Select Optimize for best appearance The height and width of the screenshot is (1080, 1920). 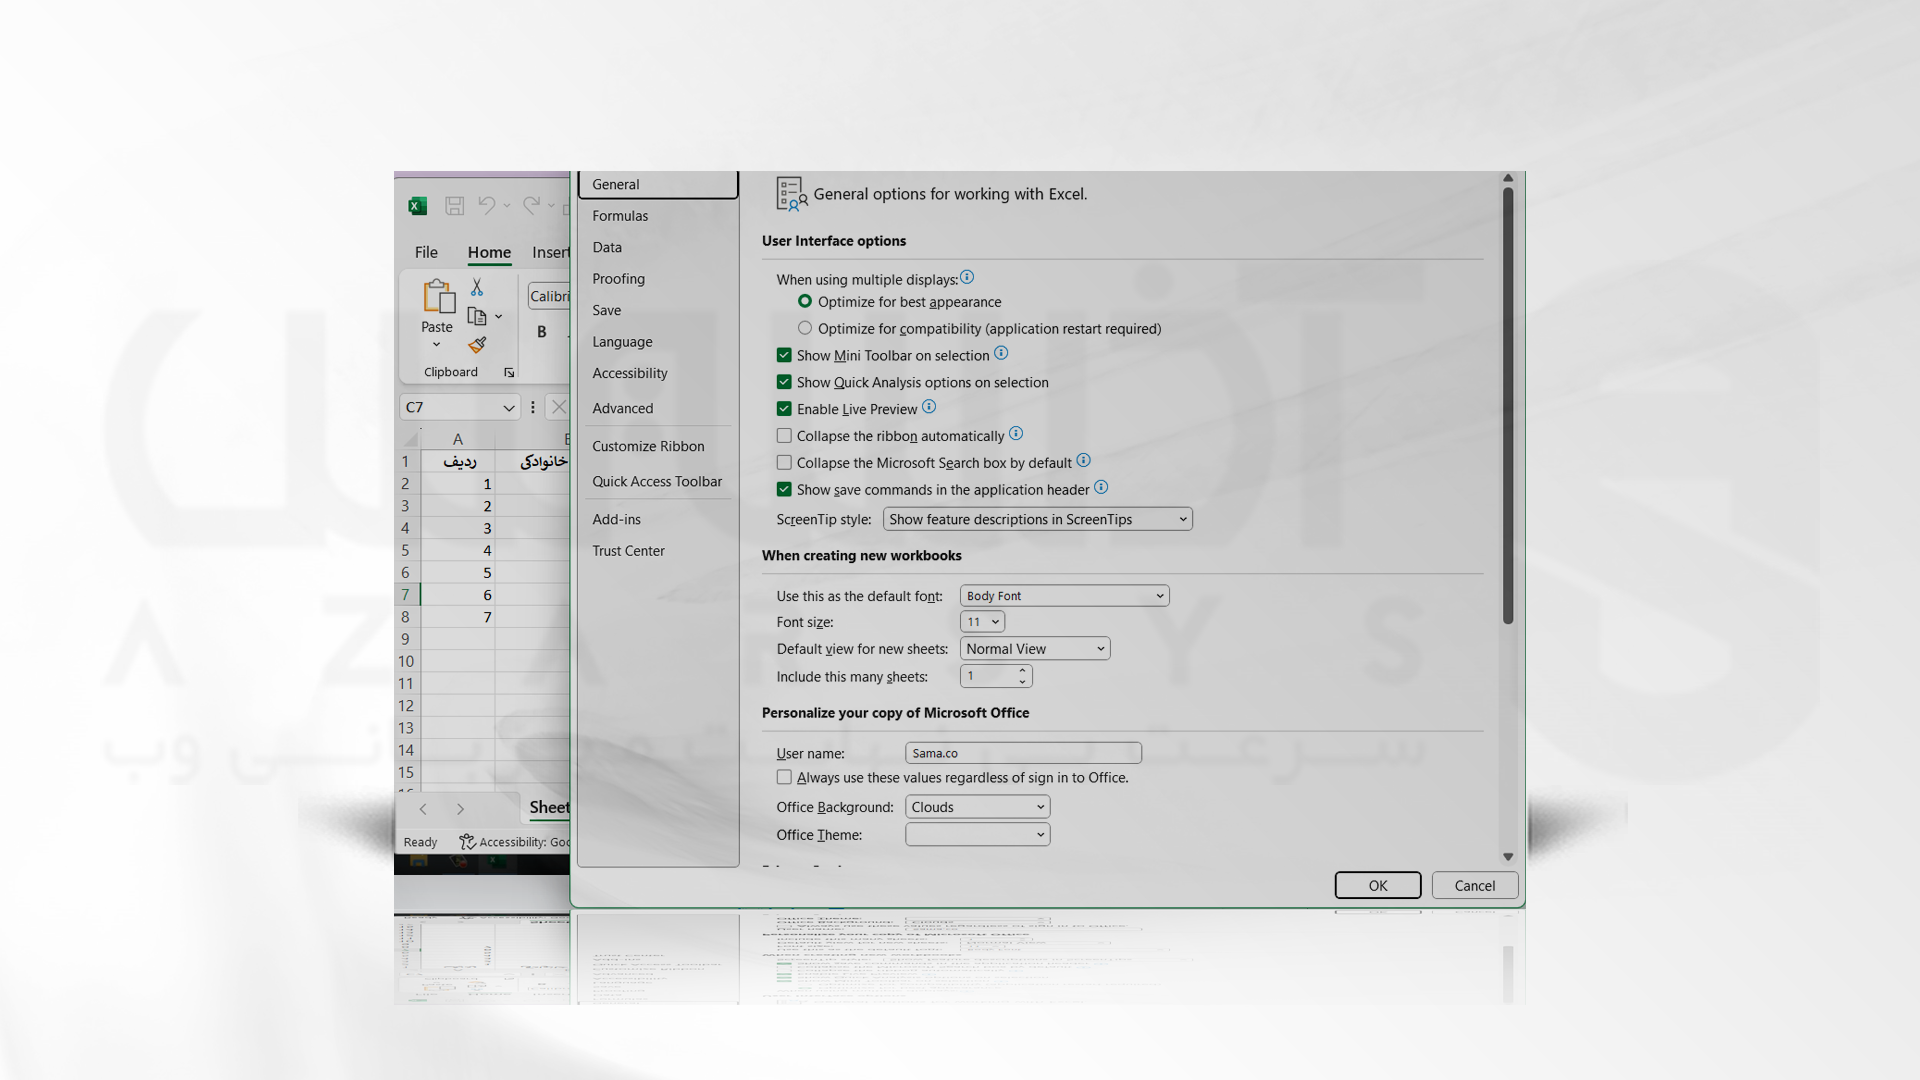[x=805, y=301]
